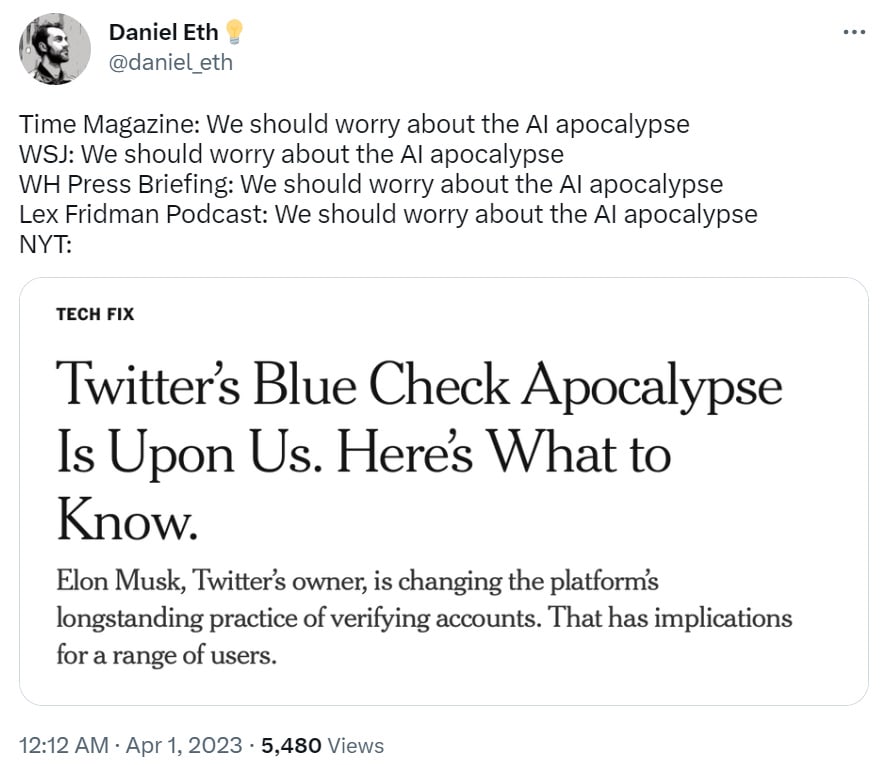Click the 12:12 AM timestamp
The width and height of the screenshot is (880, 765).
click(60, 745)
